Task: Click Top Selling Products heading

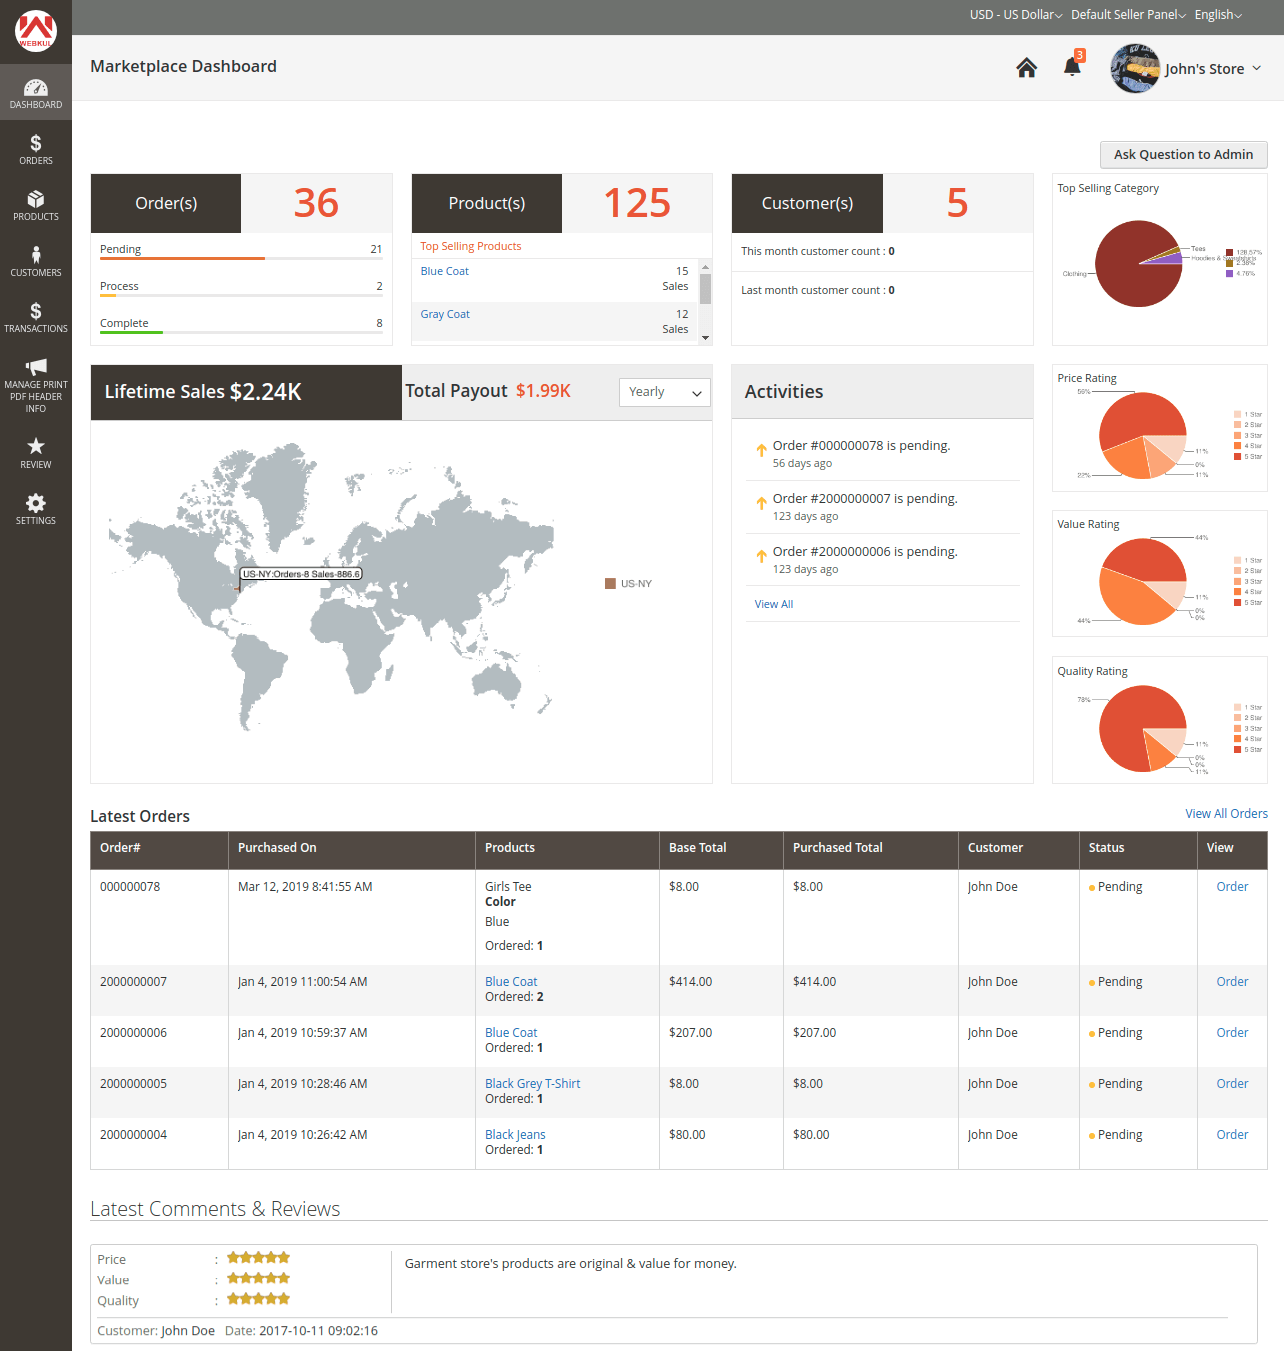Action: pos(471,246)
